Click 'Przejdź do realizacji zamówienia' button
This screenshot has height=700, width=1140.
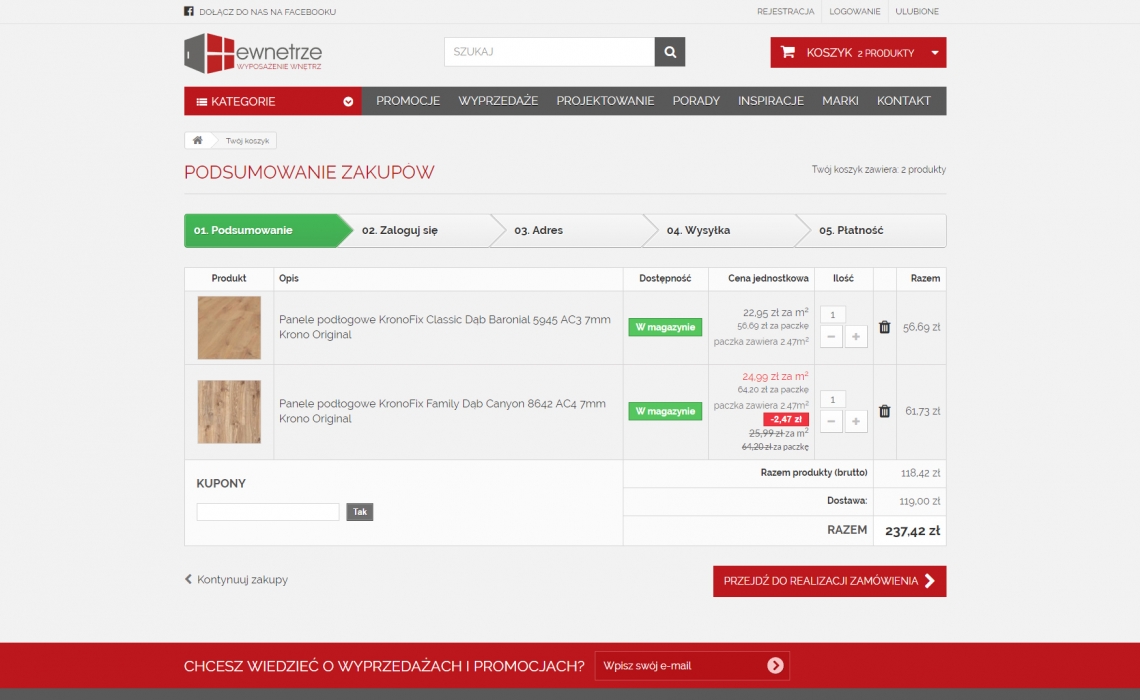point(830,581)
